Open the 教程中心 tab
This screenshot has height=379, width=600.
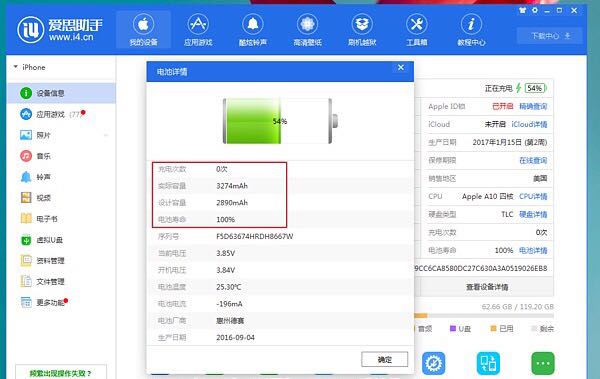click(x=471, y=30)
